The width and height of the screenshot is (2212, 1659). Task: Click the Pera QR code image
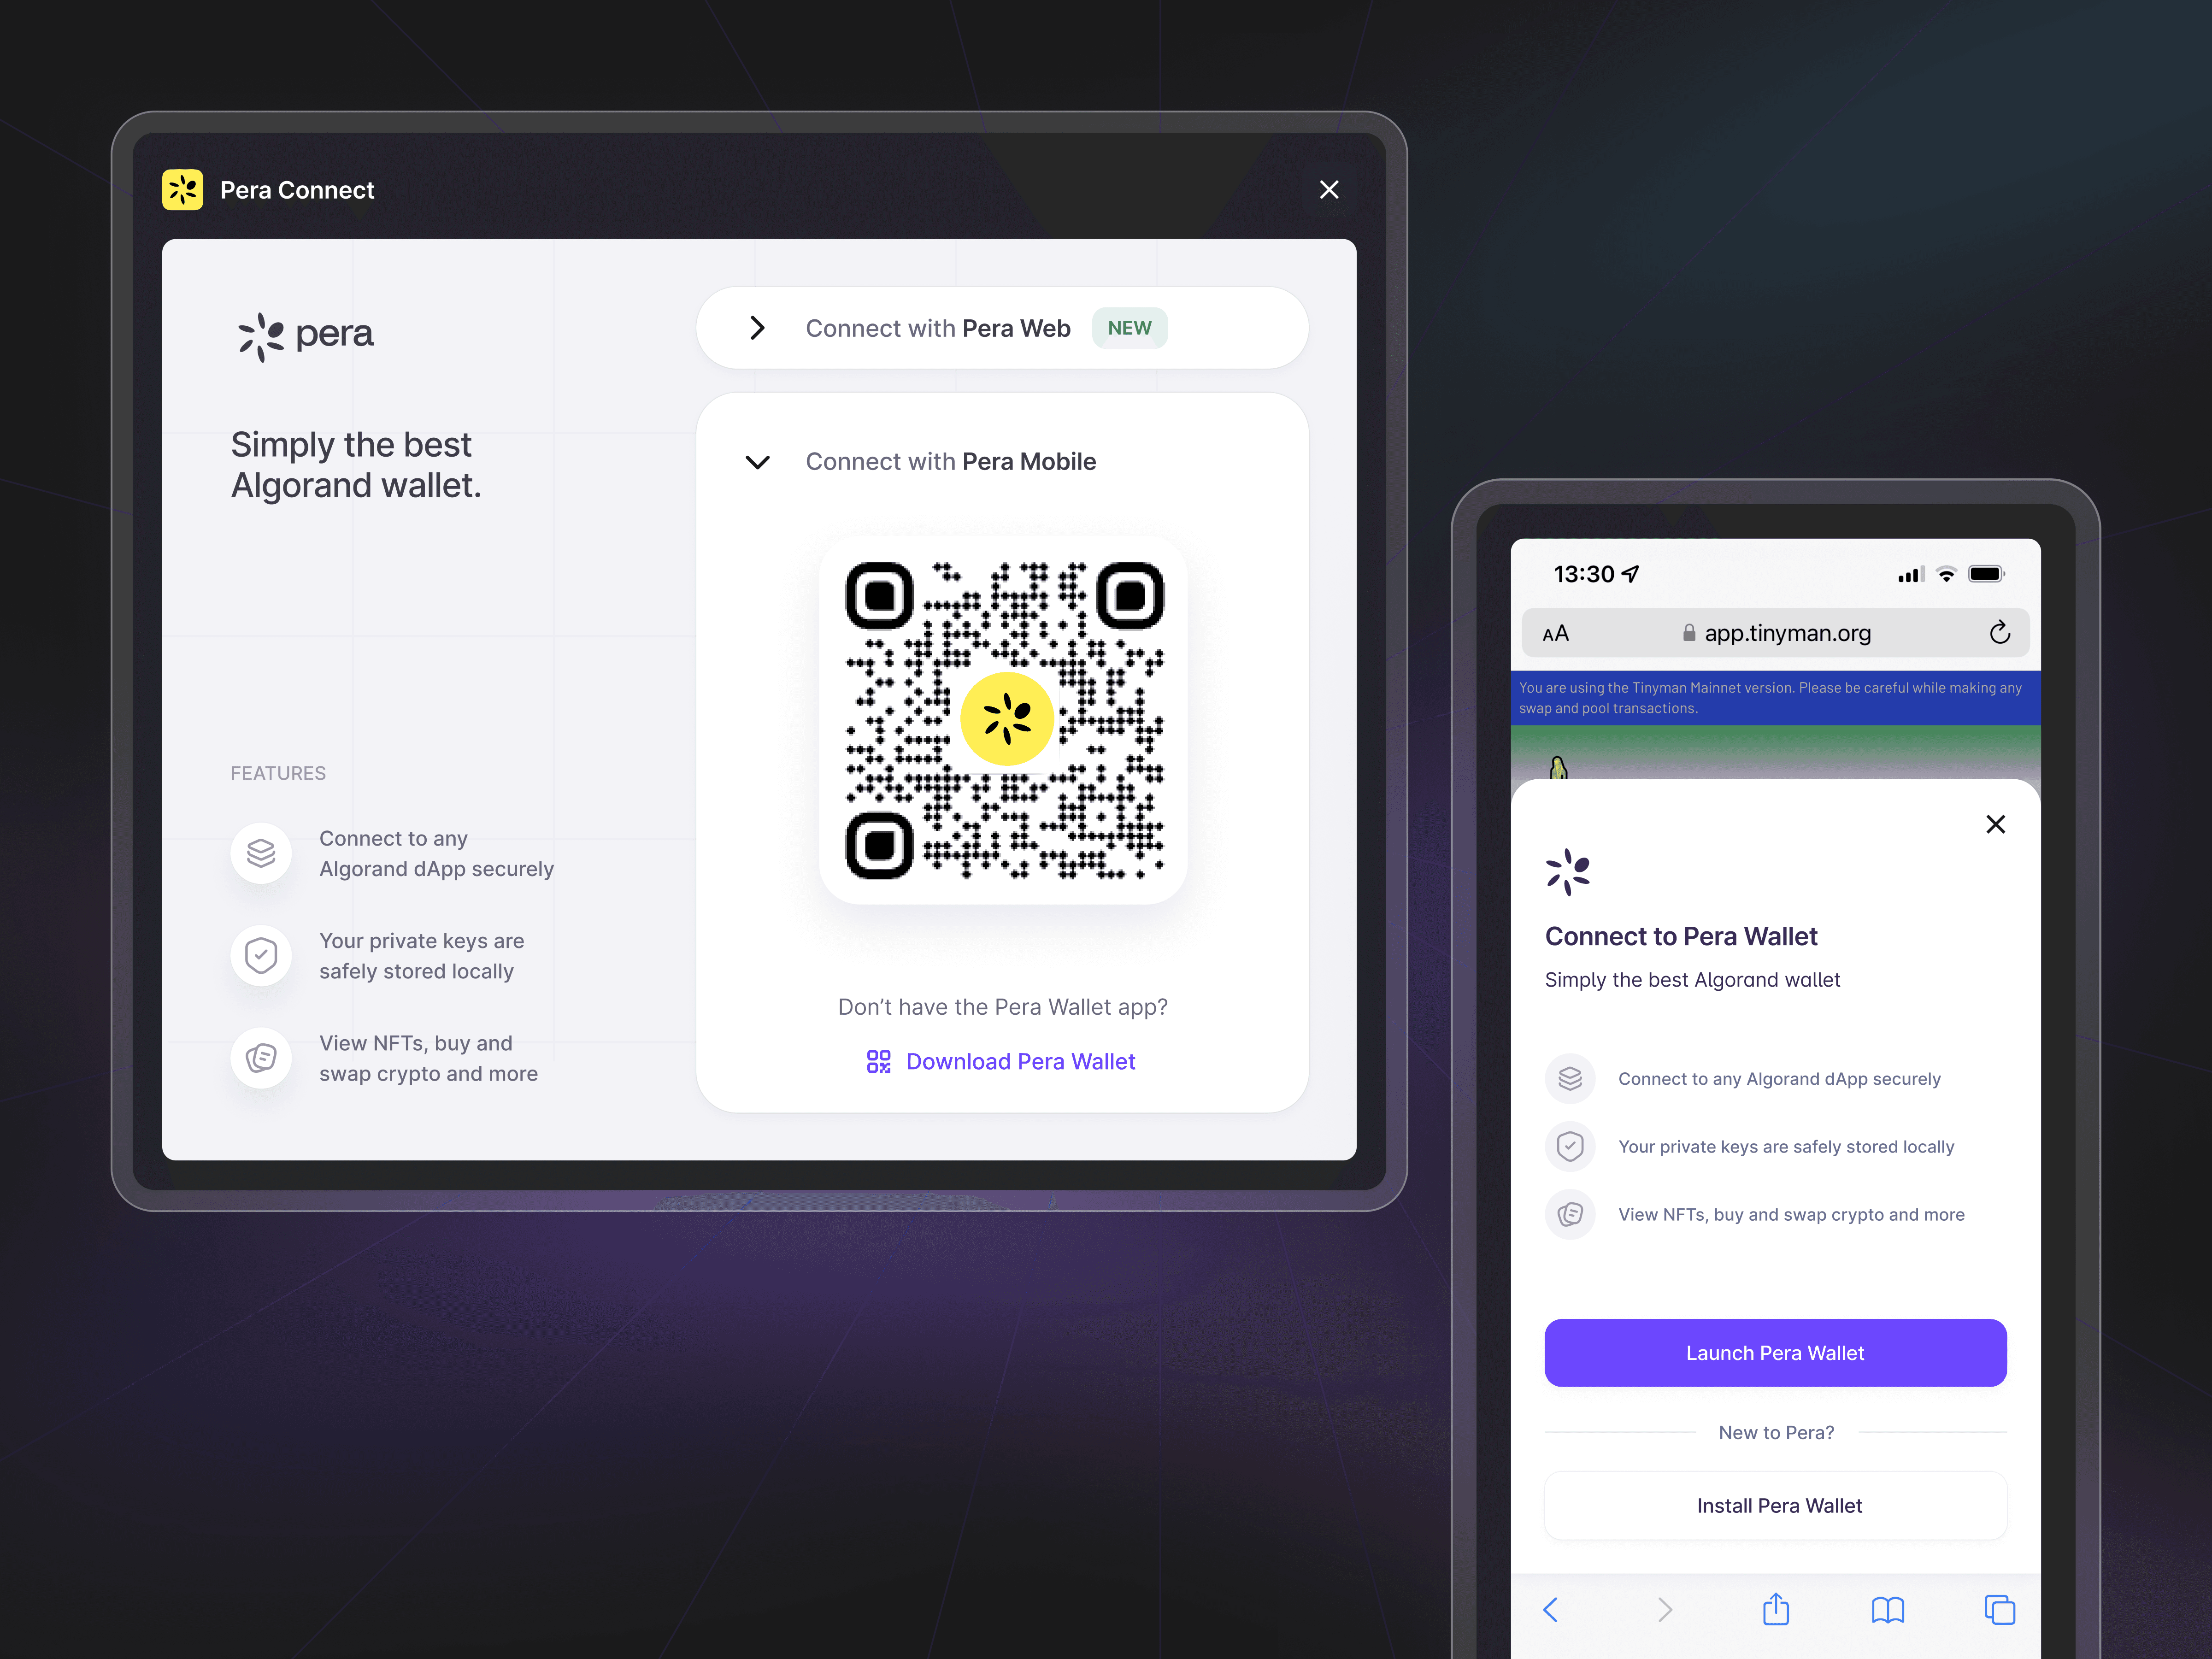pyautogui.click(x=1004, y=720)
